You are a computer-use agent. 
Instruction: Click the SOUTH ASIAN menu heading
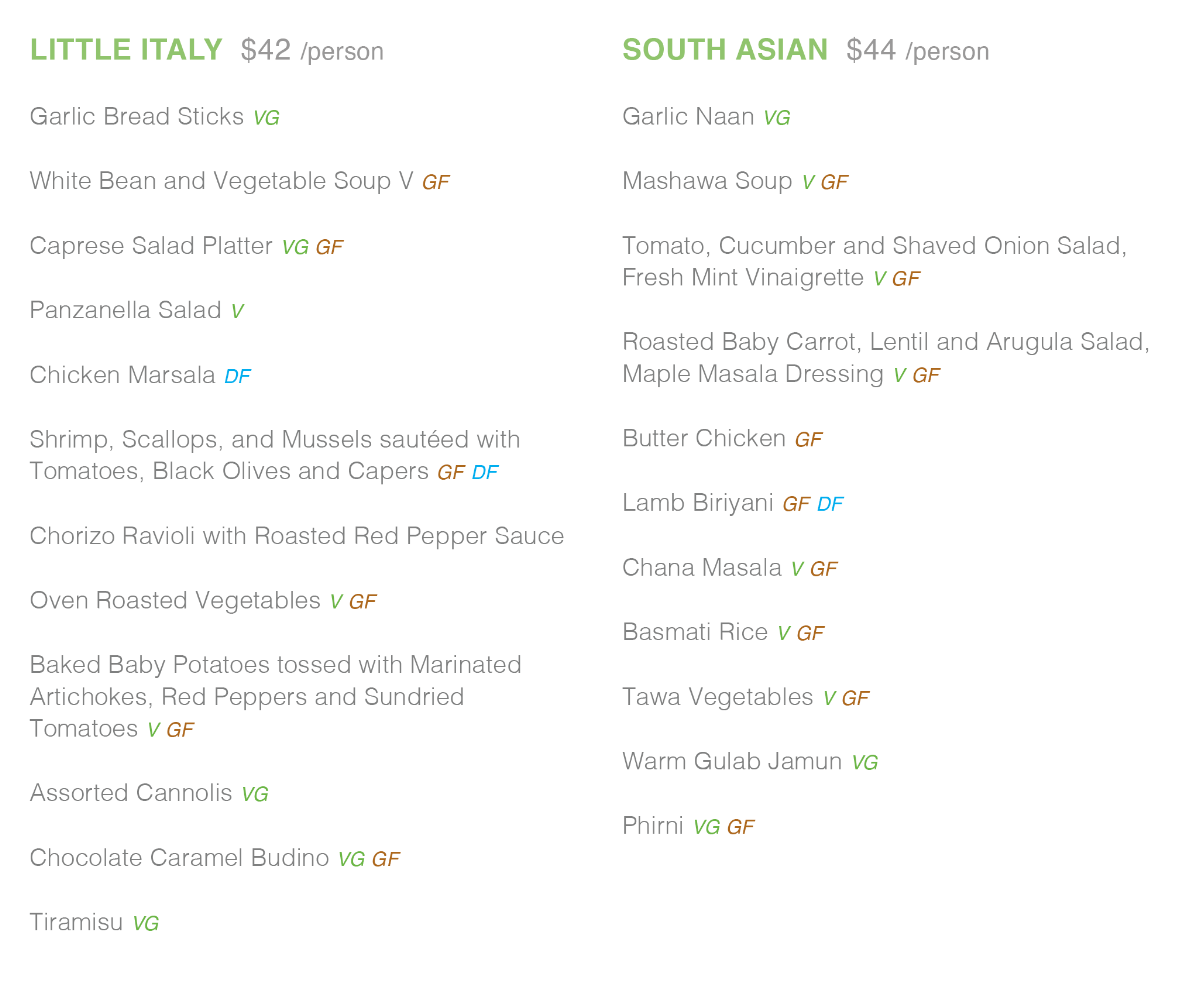[x=725, y=50]
